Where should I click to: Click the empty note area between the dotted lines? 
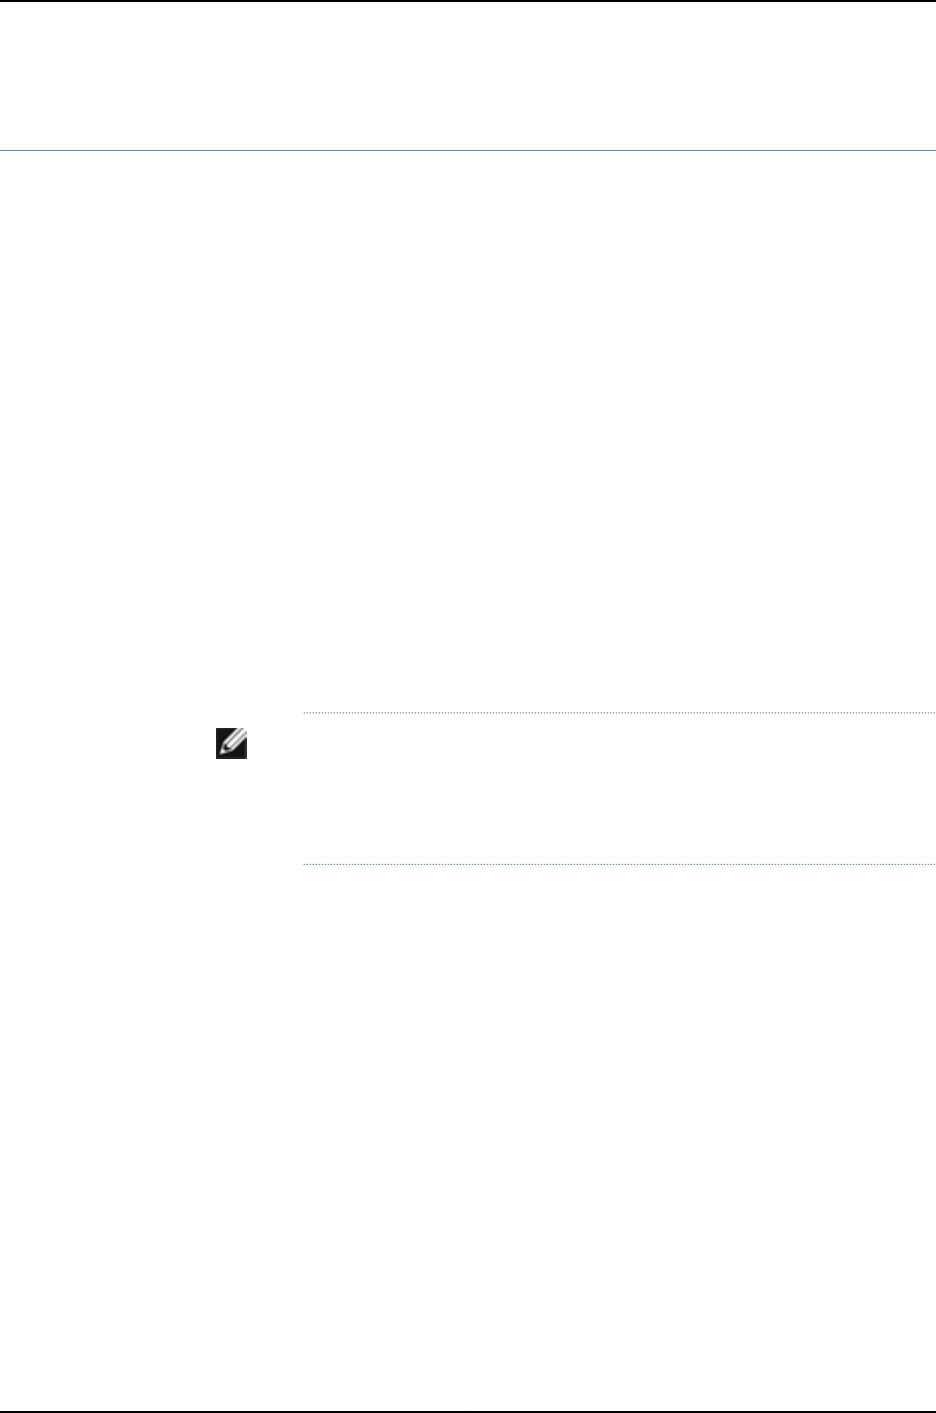pos(618,789)
